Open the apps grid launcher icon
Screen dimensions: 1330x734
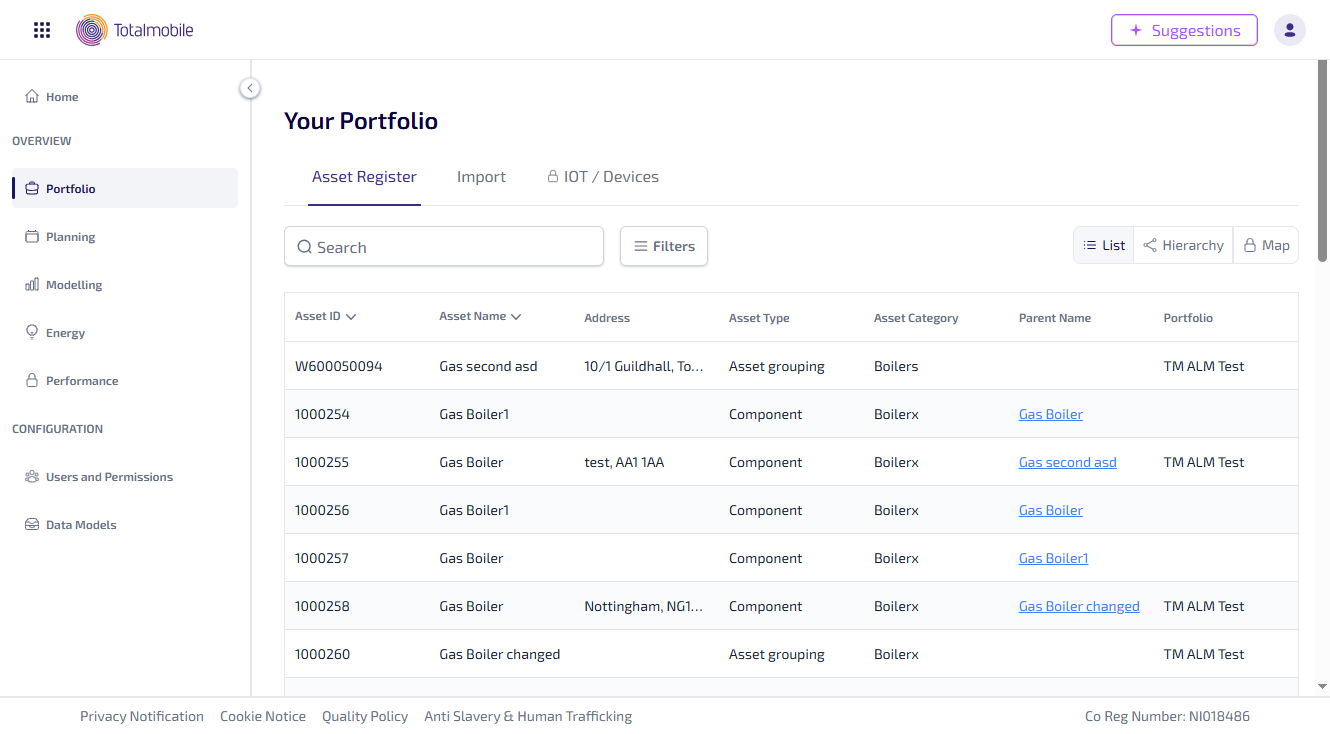[42, 30]
